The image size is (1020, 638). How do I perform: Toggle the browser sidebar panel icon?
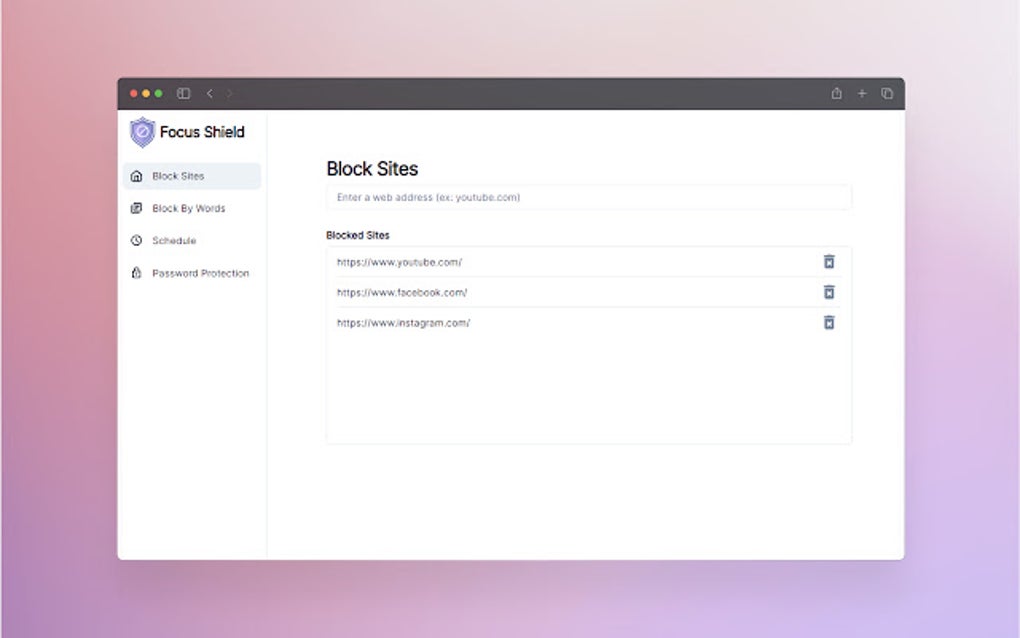[182, 93]
